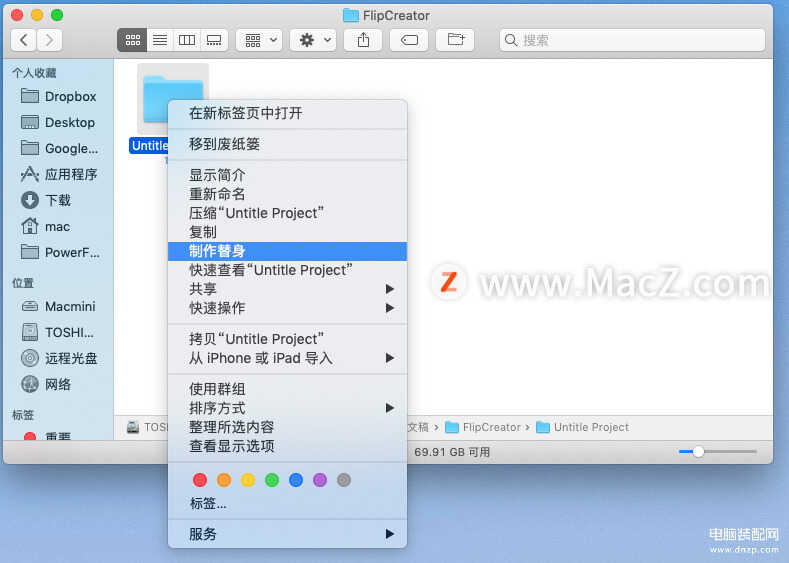This screenshot has width=789, height=563.
Task: Choose 显示简介 from the context menu
Action: point(287,175)
